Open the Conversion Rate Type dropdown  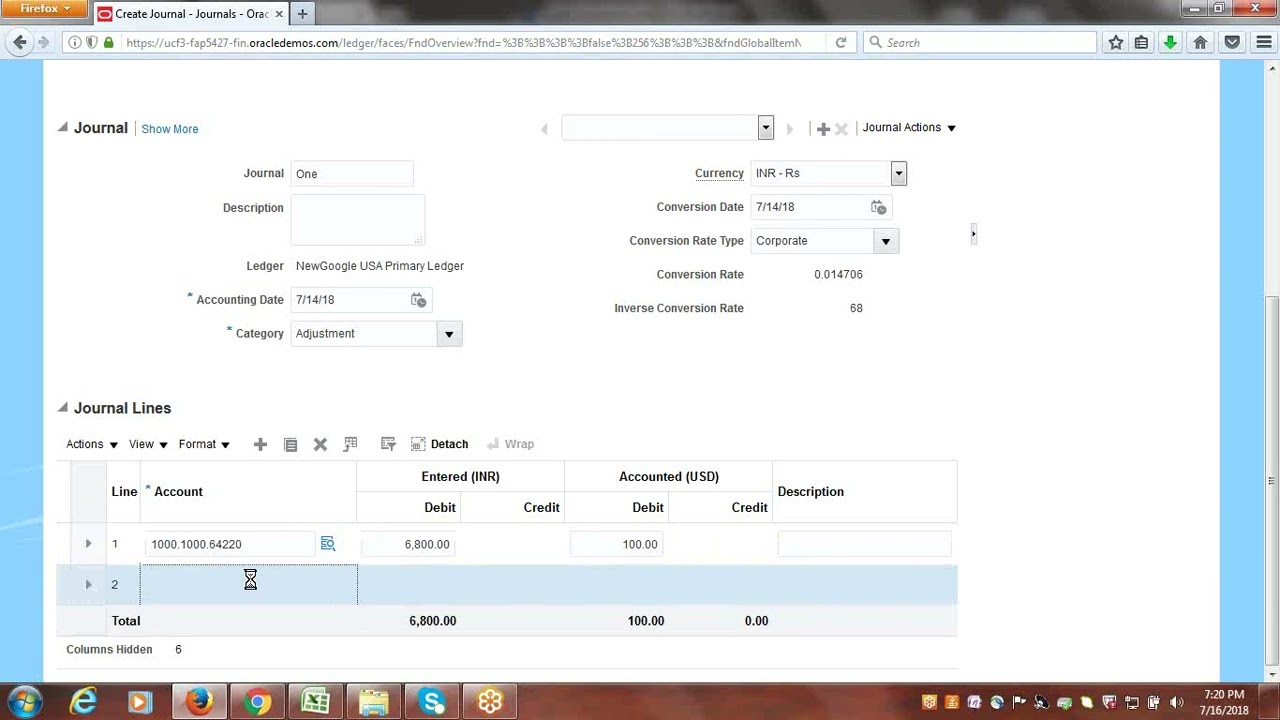(x=885, y=241)
